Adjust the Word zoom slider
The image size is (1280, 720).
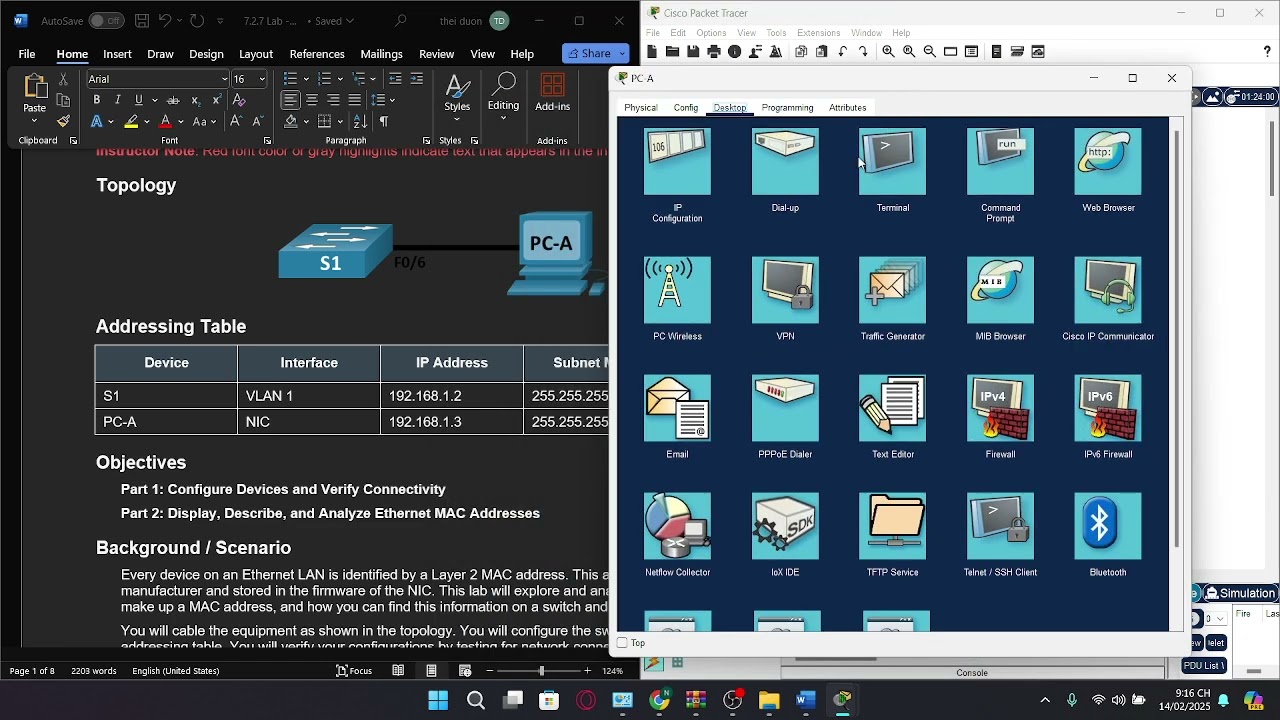[541, 671]
